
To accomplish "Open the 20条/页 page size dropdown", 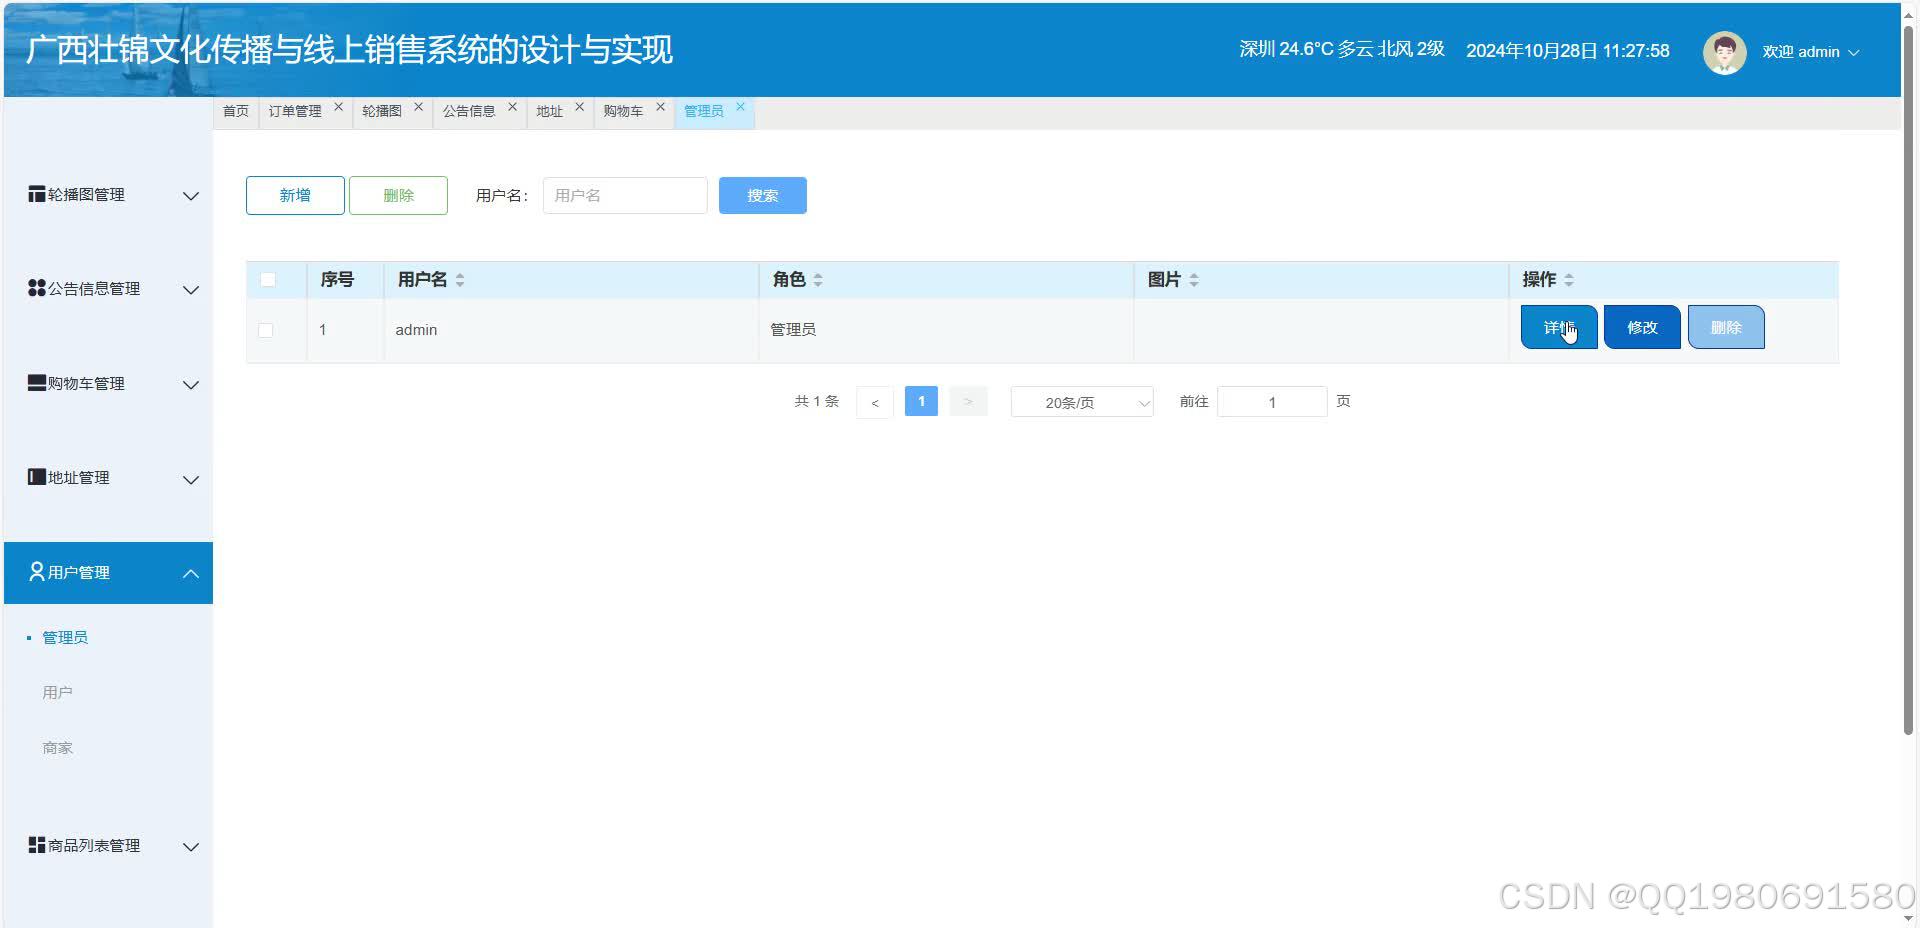I will (x=1081, y=402).
